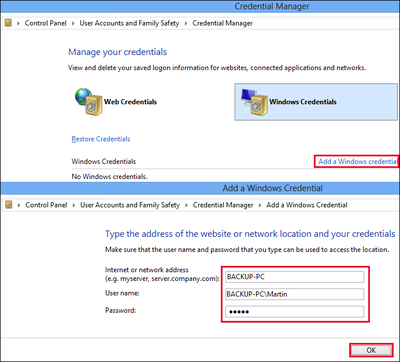This screenshot has width=400, height=362.
Task: Expand arrow after Control Panel in top breadcrumb
Action: [x=73, y=23]
